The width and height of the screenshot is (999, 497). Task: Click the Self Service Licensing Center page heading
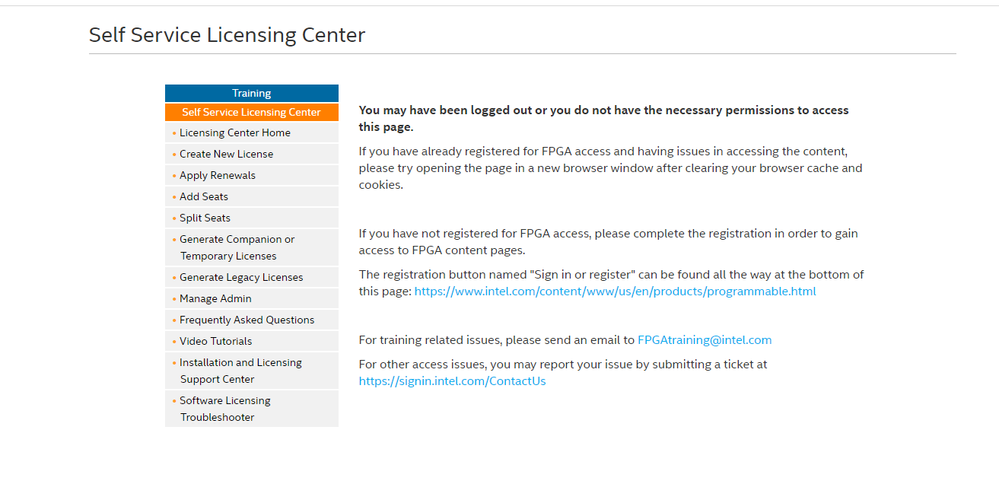coord(227,35)
